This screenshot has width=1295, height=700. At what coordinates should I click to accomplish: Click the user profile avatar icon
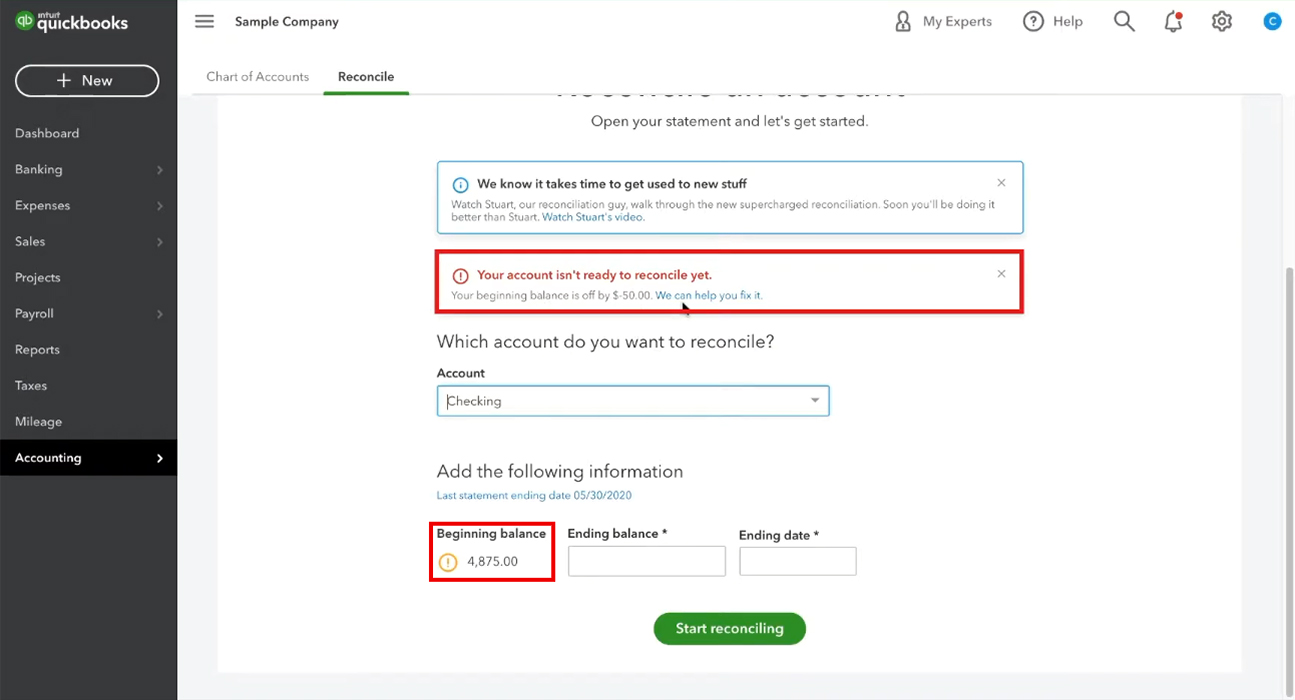(1272, 21)
